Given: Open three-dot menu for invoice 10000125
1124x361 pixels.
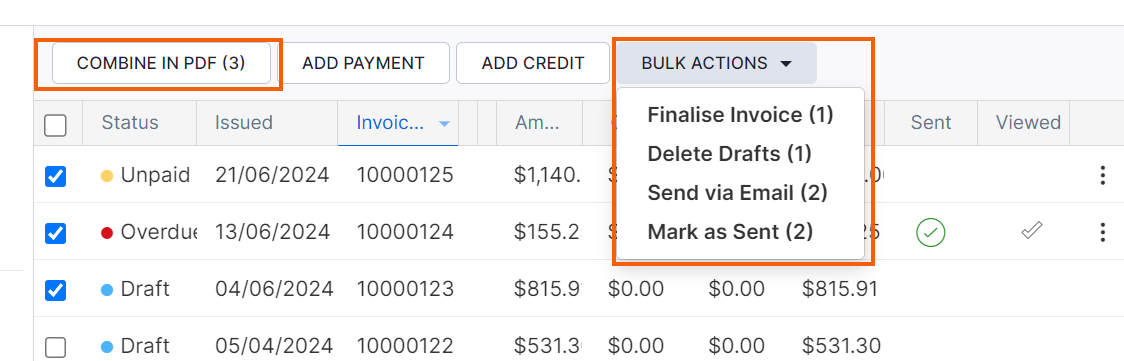Looking at the screenshot, I should tap(1102, 175).
